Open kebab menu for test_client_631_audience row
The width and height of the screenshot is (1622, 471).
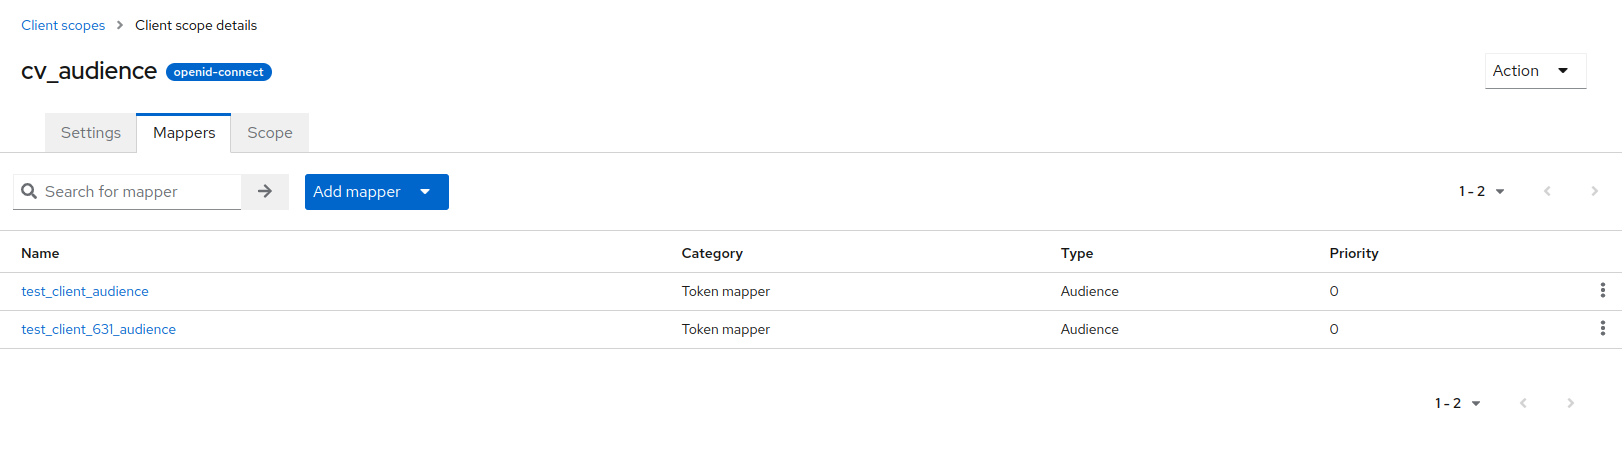tap(1602, 329)
